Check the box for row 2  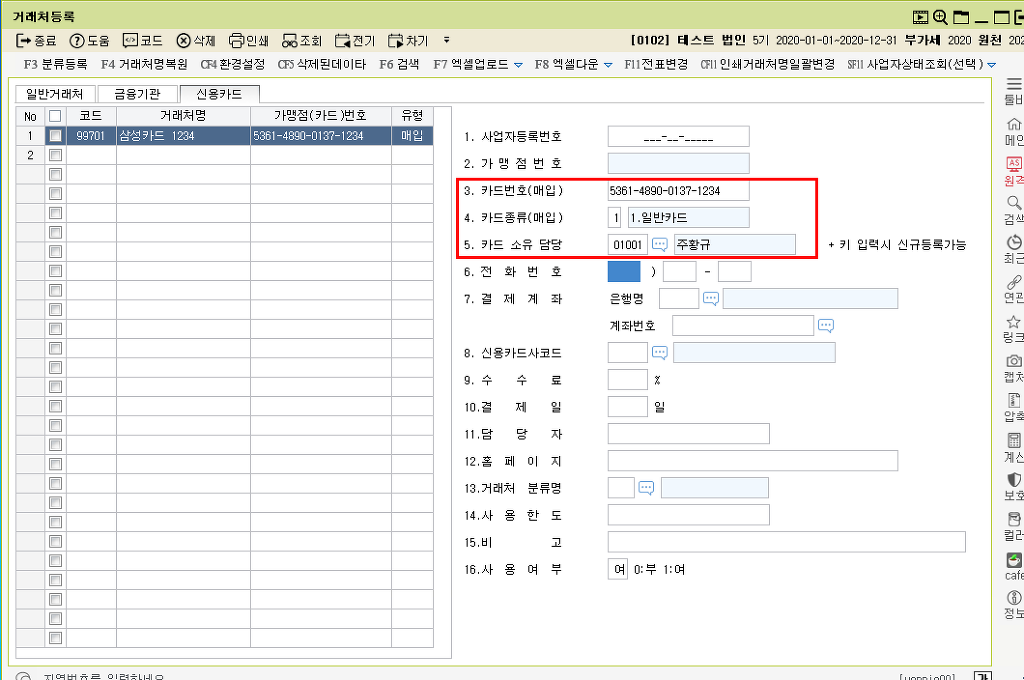tap(56, 155)
